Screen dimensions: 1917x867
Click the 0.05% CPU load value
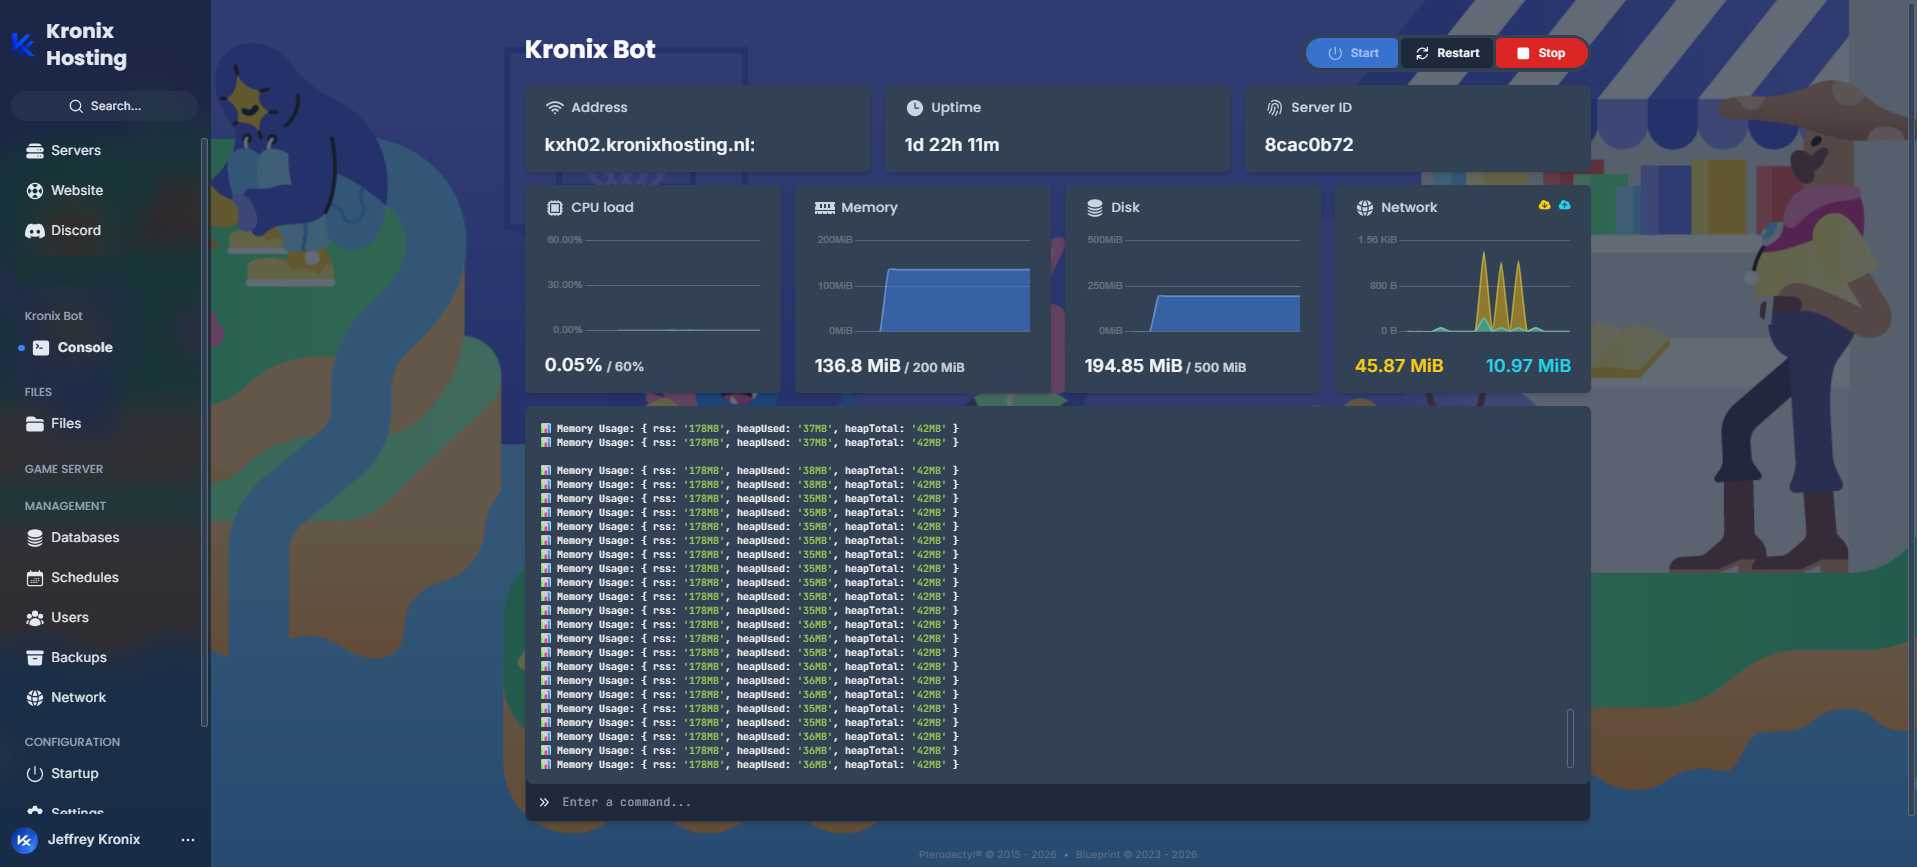coord(573,365)
